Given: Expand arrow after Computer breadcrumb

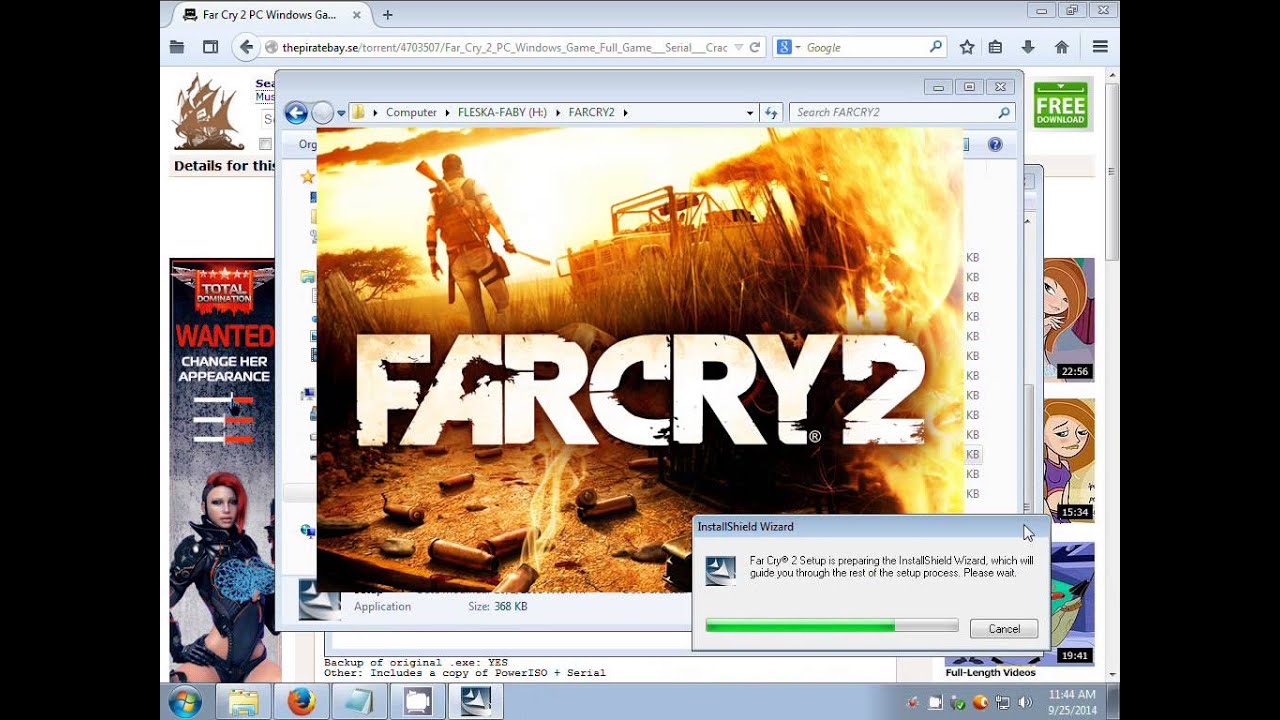Looking at the screenshot, I should pos(447,113).
